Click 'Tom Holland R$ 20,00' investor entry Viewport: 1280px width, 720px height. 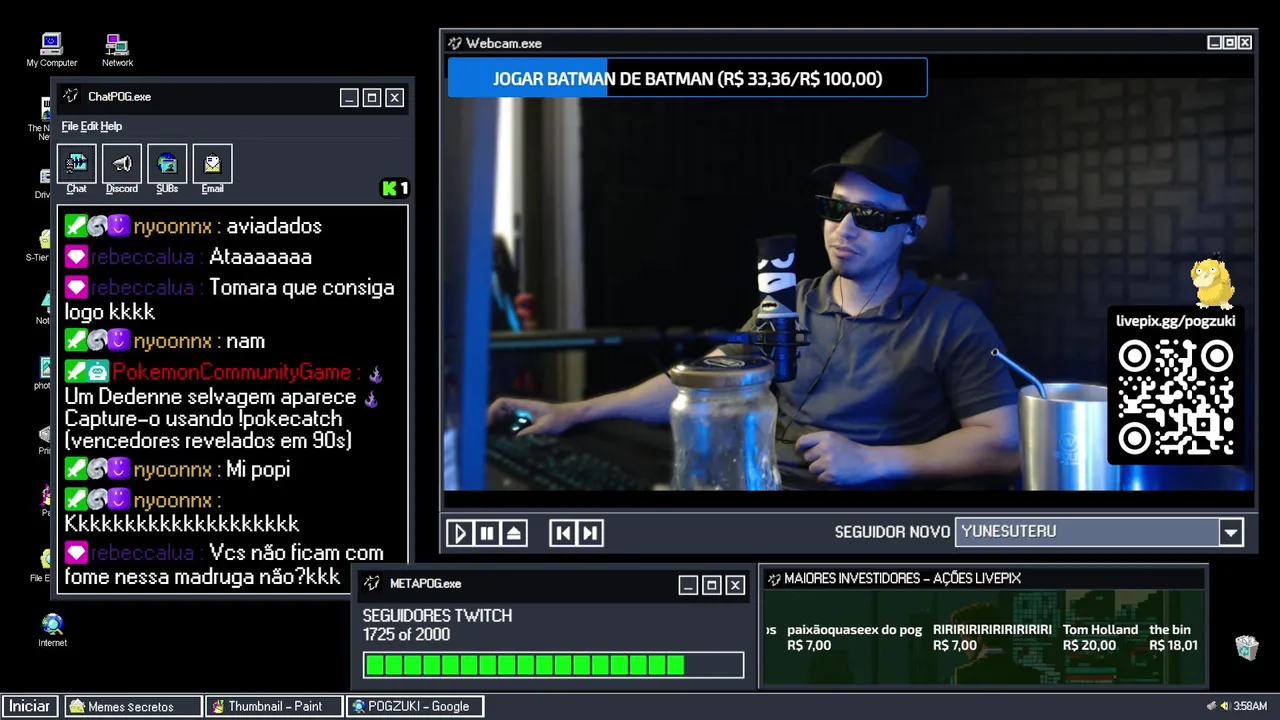point(1100,637)
